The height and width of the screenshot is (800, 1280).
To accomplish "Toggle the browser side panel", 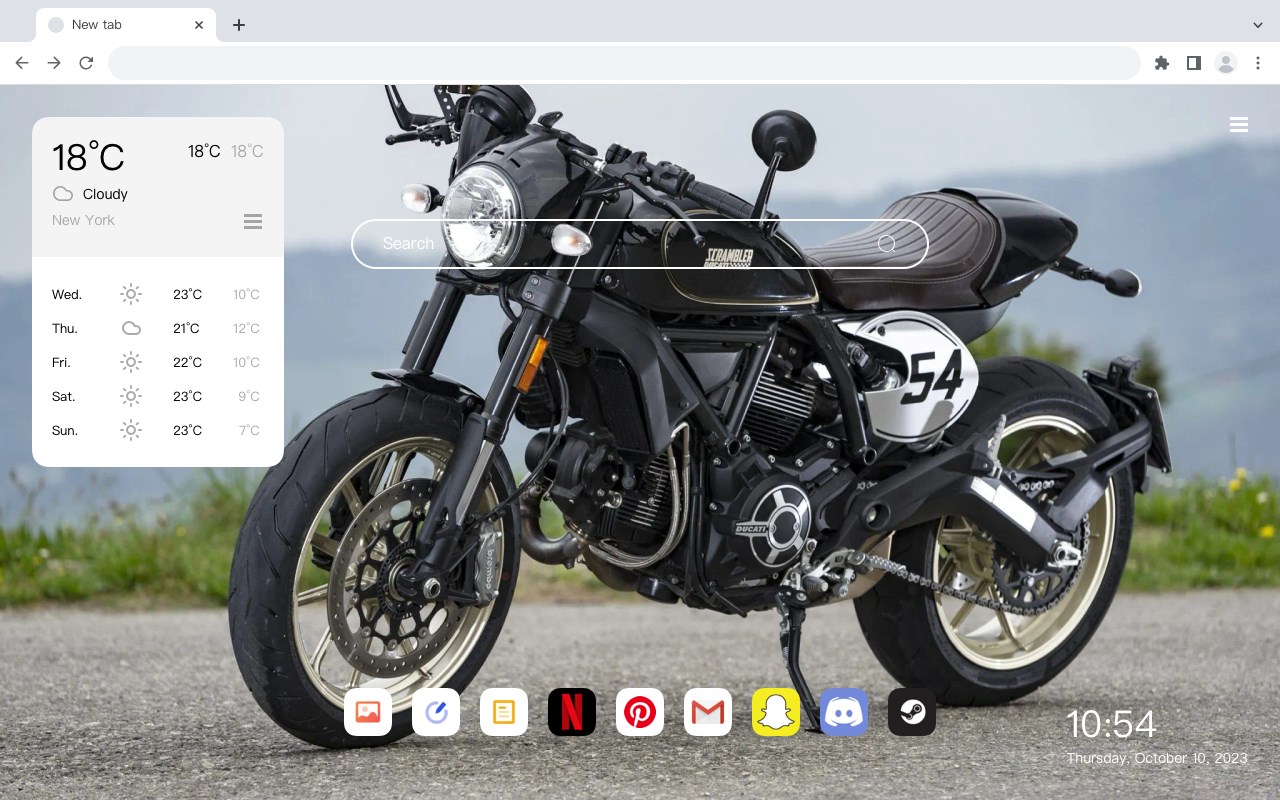I will tap(1193, 63).
